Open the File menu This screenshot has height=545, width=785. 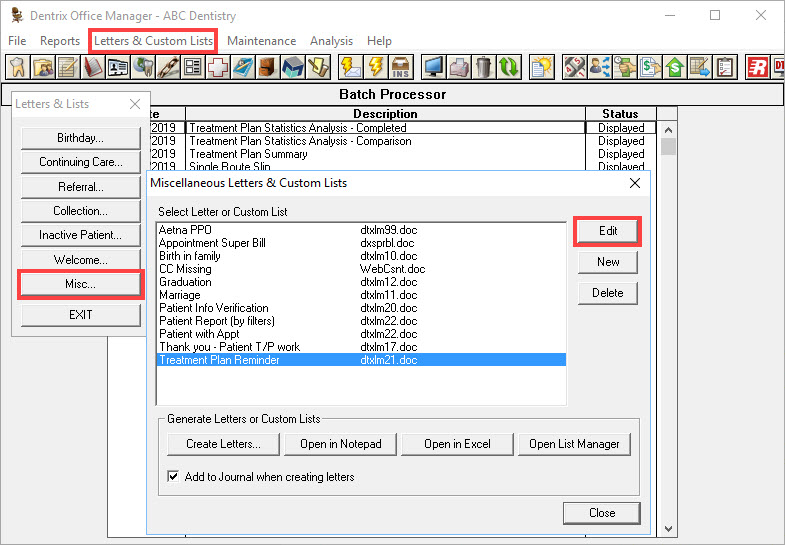click(x=17, y=41)
